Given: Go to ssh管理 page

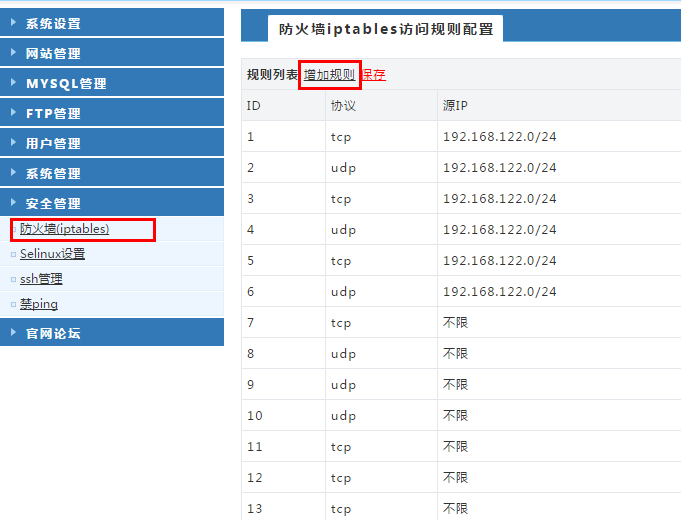Looking at the screenshot, I should pyautogui.click(x=41, y=279).
